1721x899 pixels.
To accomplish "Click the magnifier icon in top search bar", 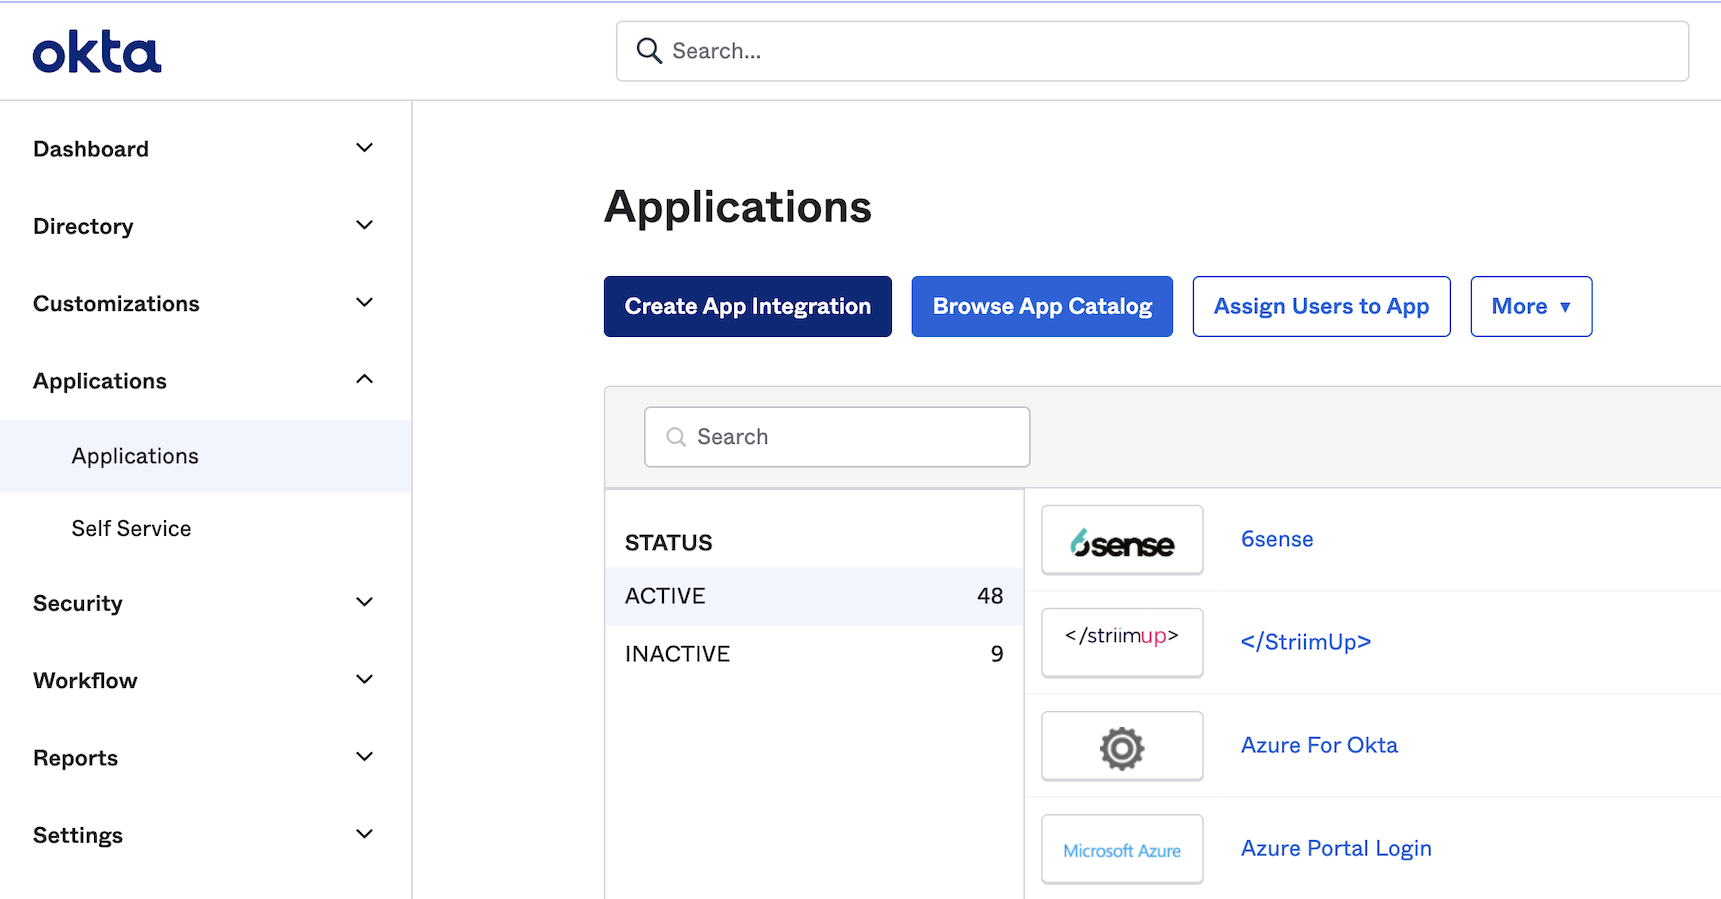I will pyautogui.click(x=649, y=51).
